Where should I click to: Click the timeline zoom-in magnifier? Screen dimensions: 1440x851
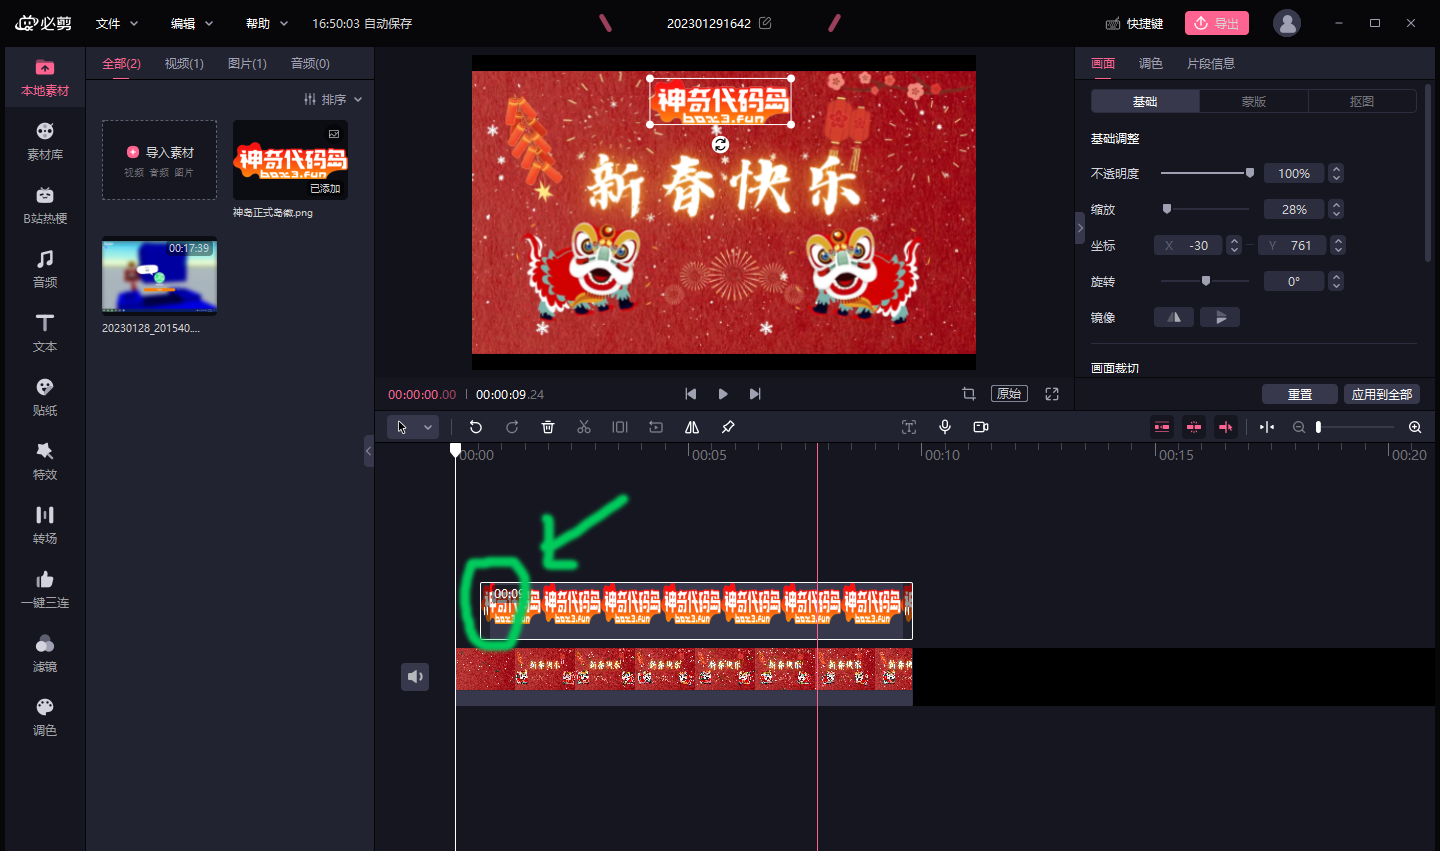(x=1415, y=427)
